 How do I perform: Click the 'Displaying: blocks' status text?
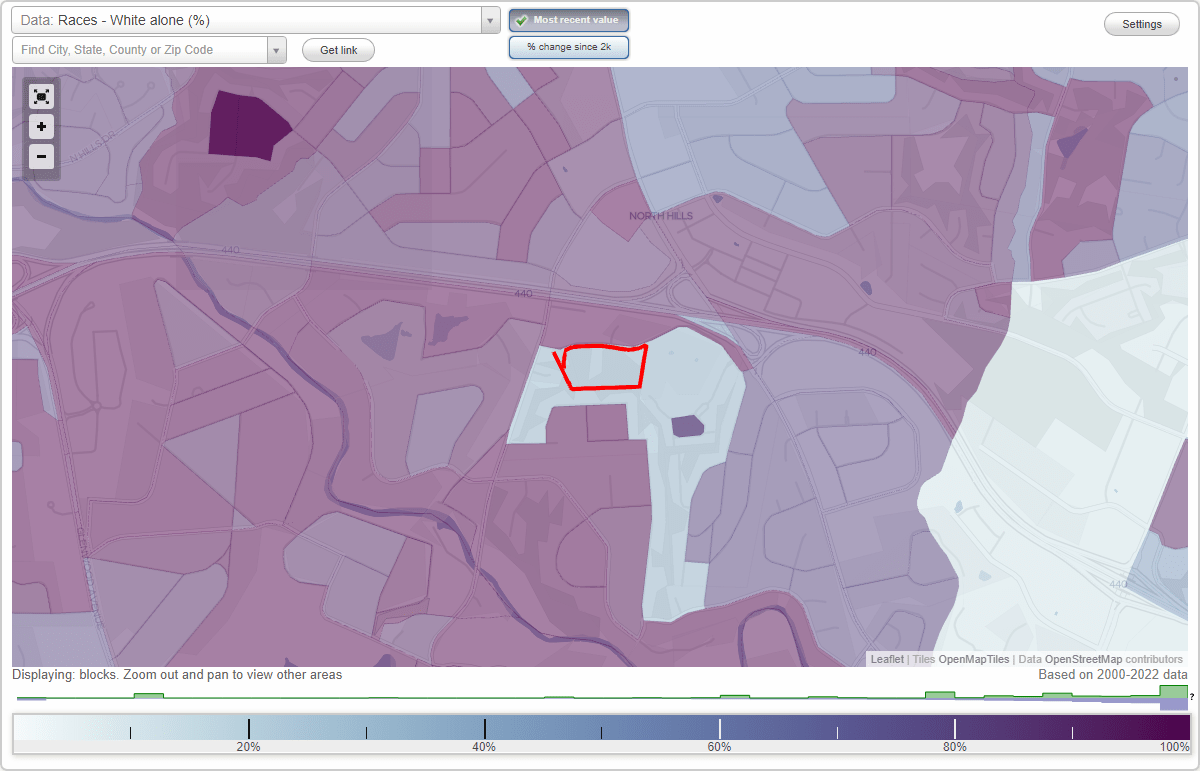[x=178, y=675]
